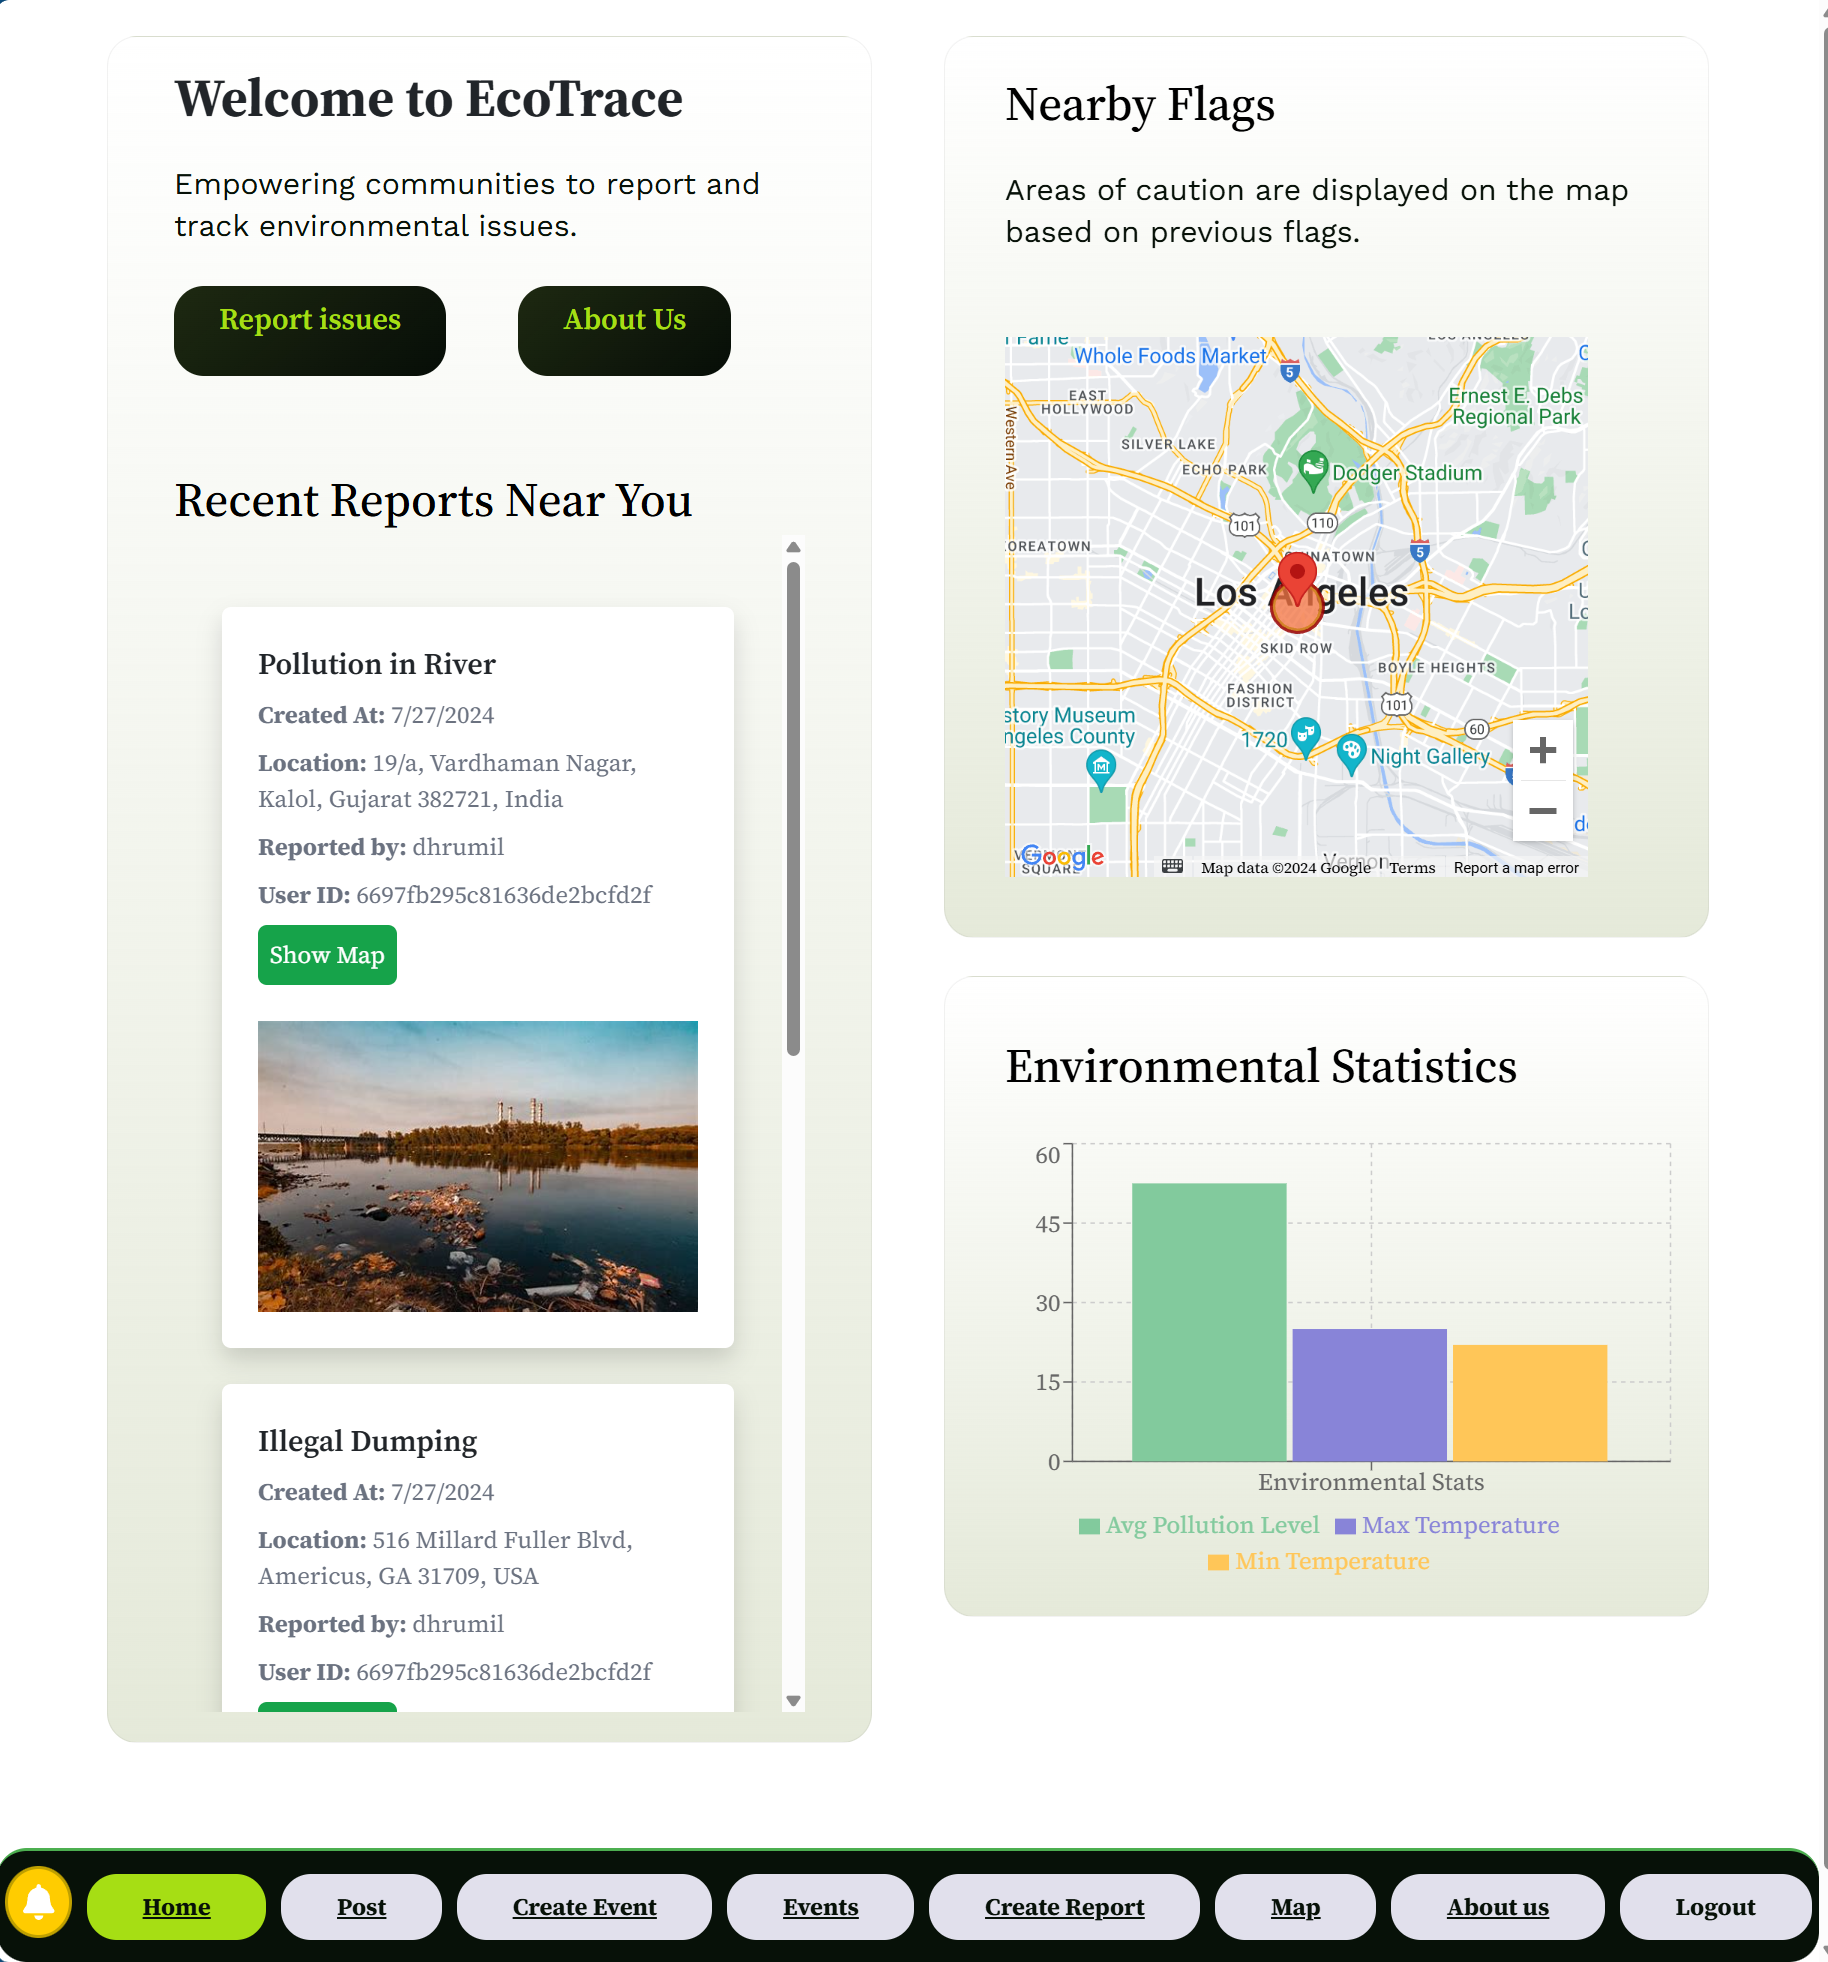
Task: Click the Google logo on the map
Action: [x=1062, y=858]
